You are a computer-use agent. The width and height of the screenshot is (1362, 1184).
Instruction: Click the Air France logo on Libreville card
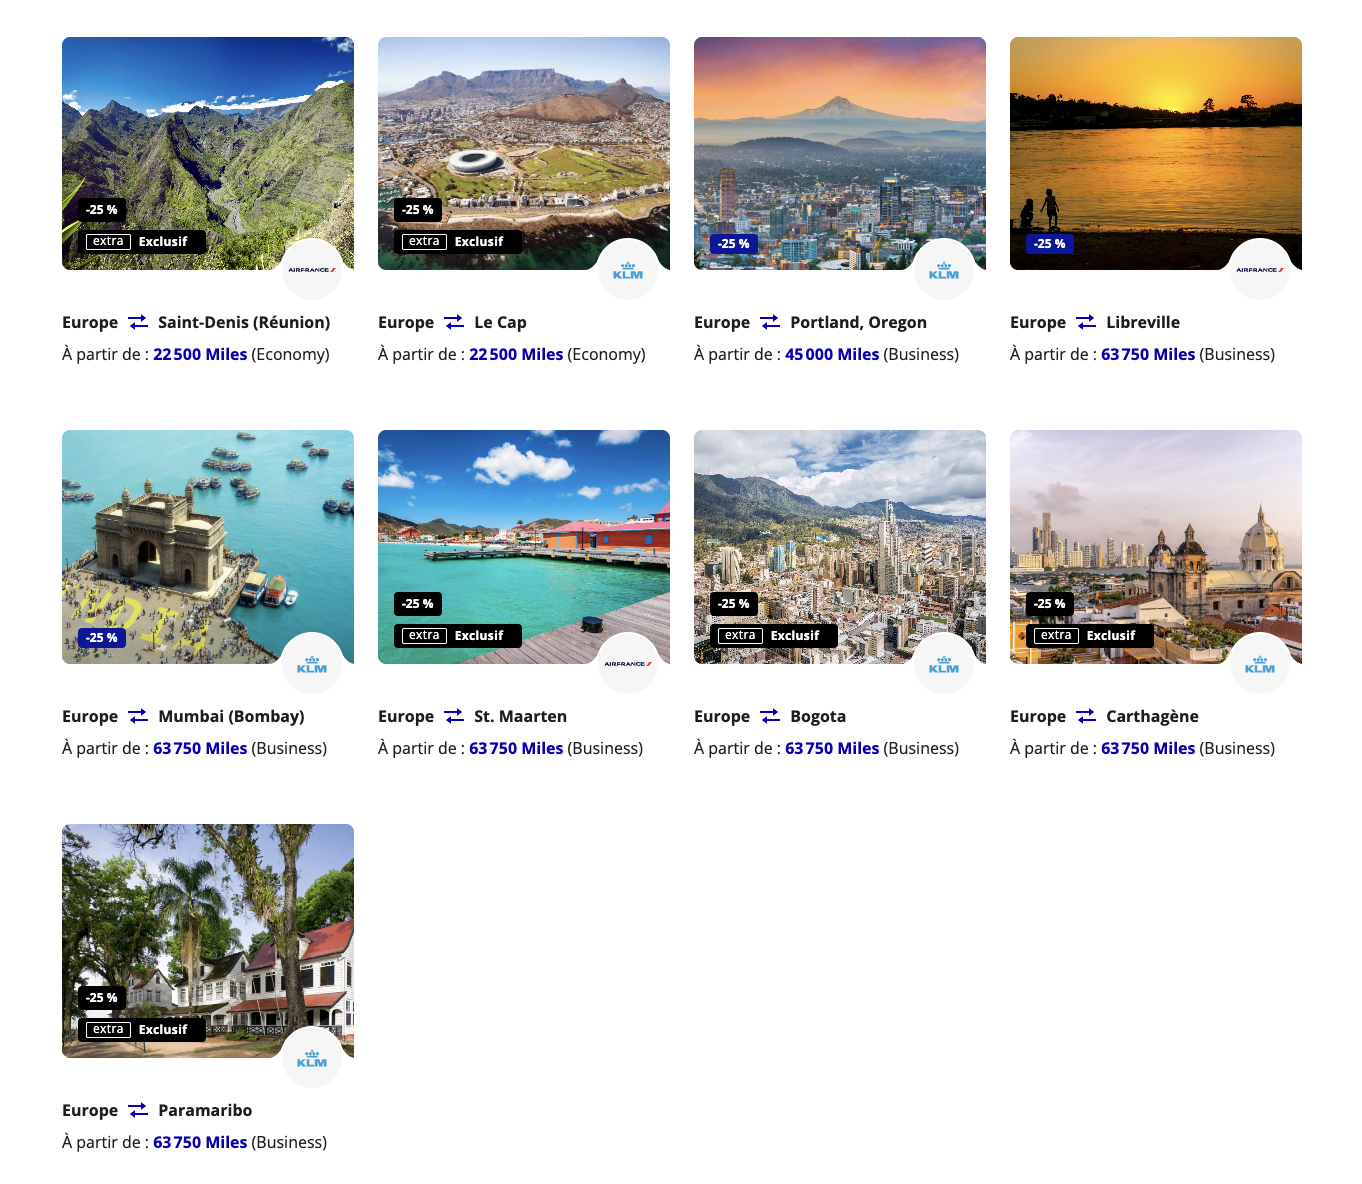[x=1259, y=270]
